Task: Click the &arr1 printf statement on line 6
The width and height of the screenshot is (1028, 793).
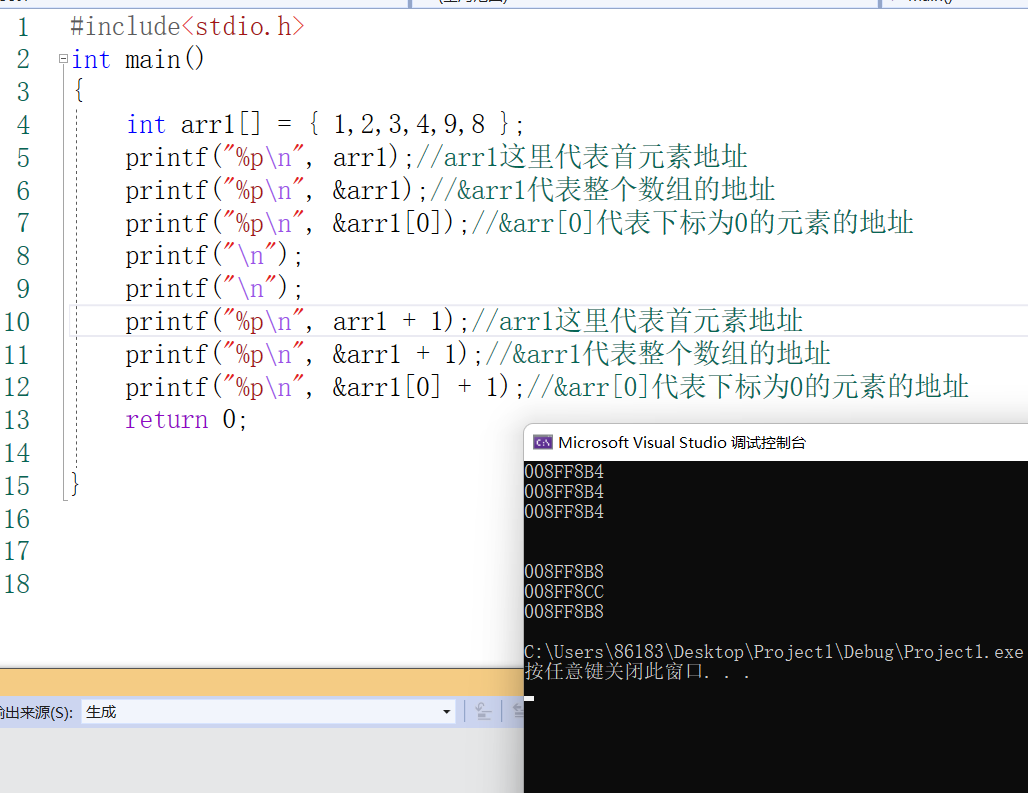Action: (276, 191)
